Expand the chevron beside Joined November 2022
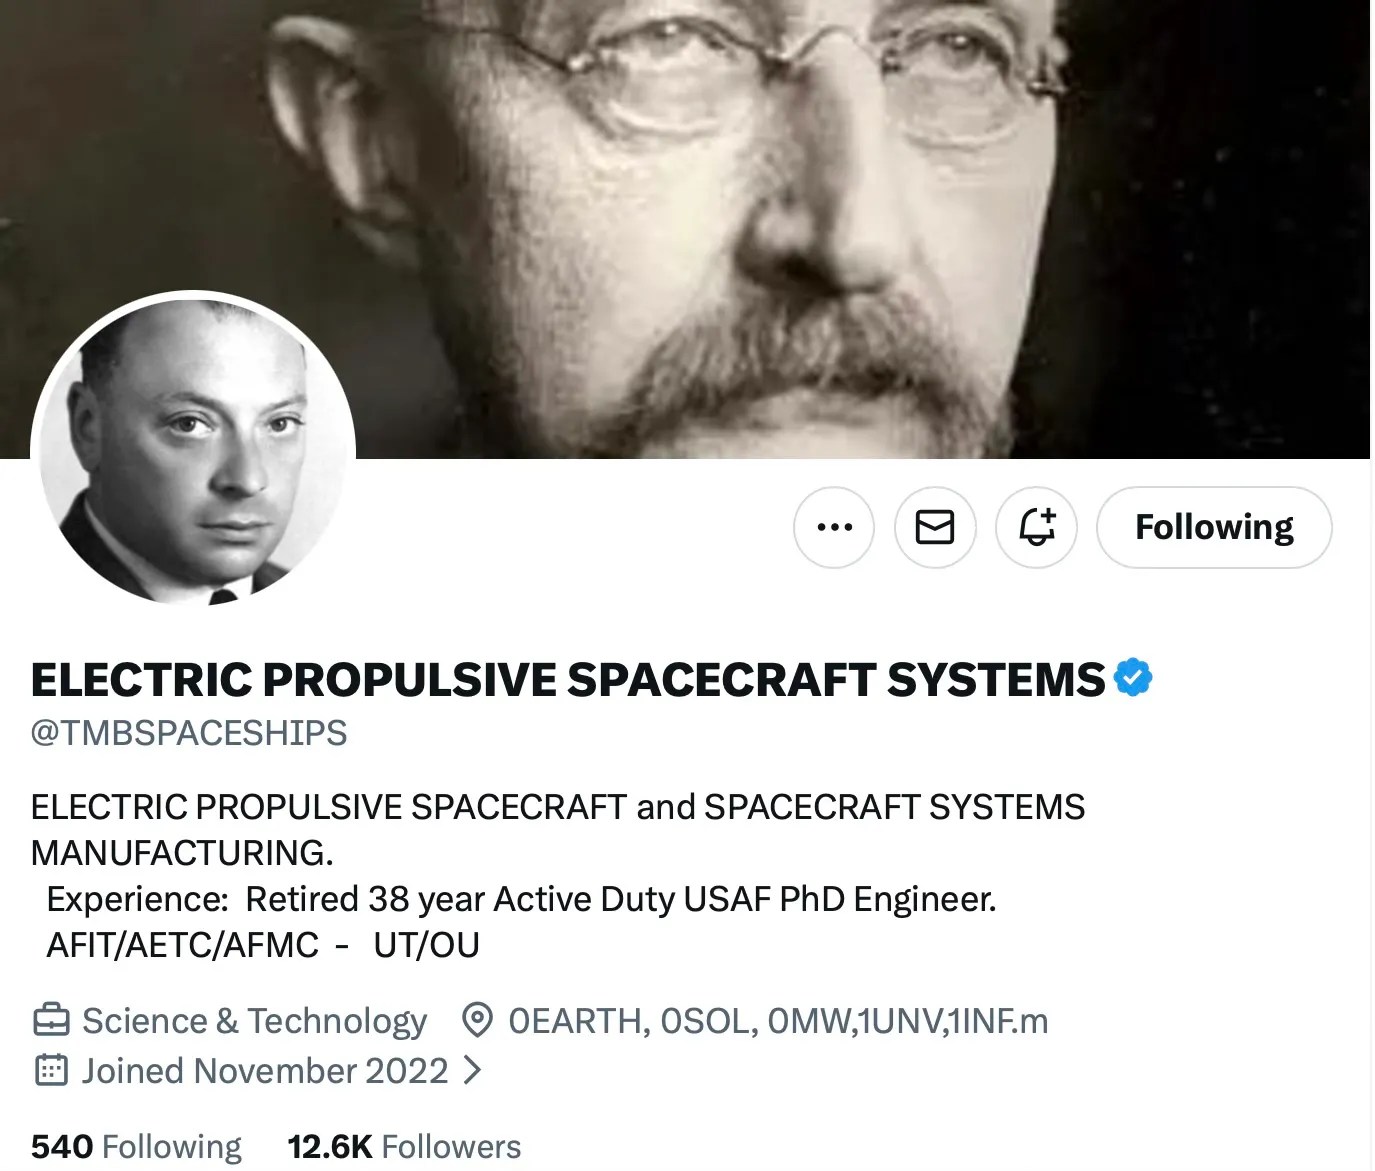The height and width of the screenshot is (1171, 1375). pyautogui.click(x=472, y=1071)
